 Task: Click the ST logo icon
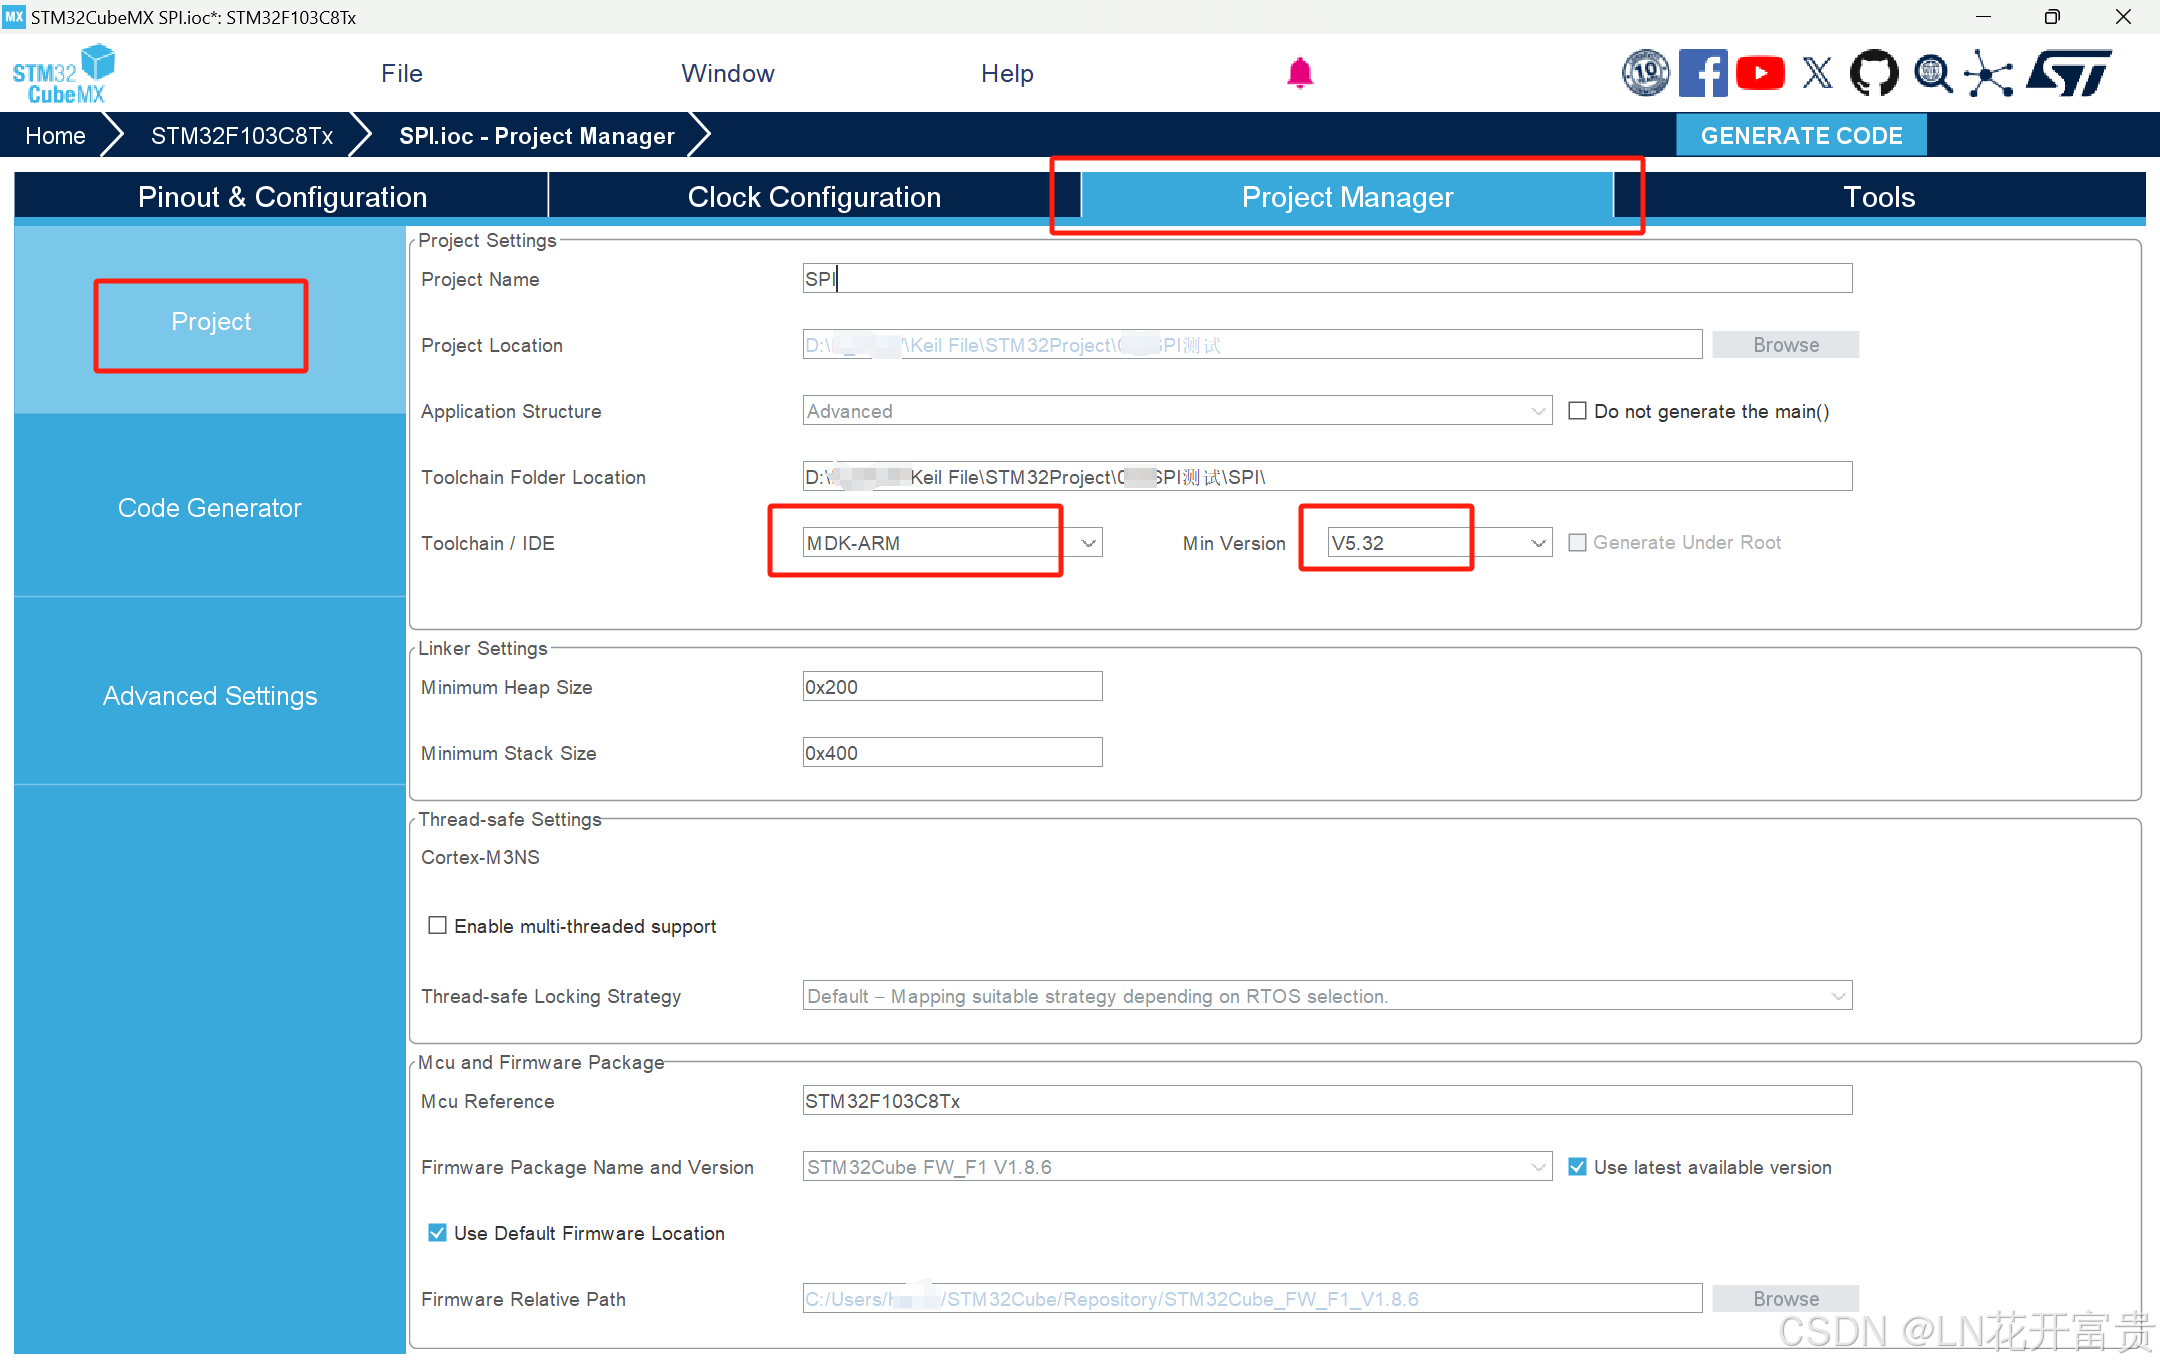2069,73
